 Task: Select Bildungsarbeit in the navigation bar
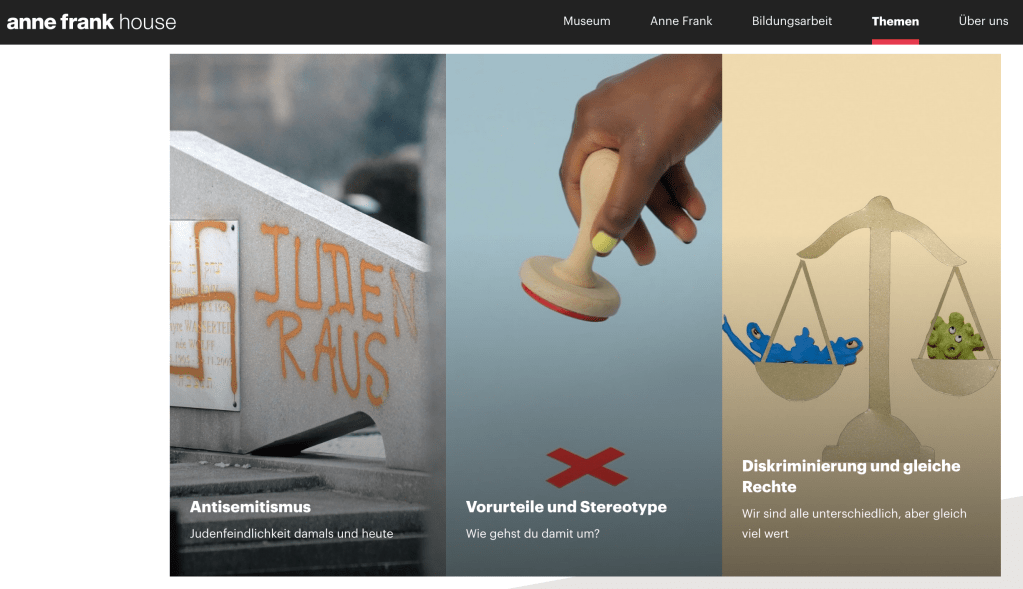coord(791,21)
